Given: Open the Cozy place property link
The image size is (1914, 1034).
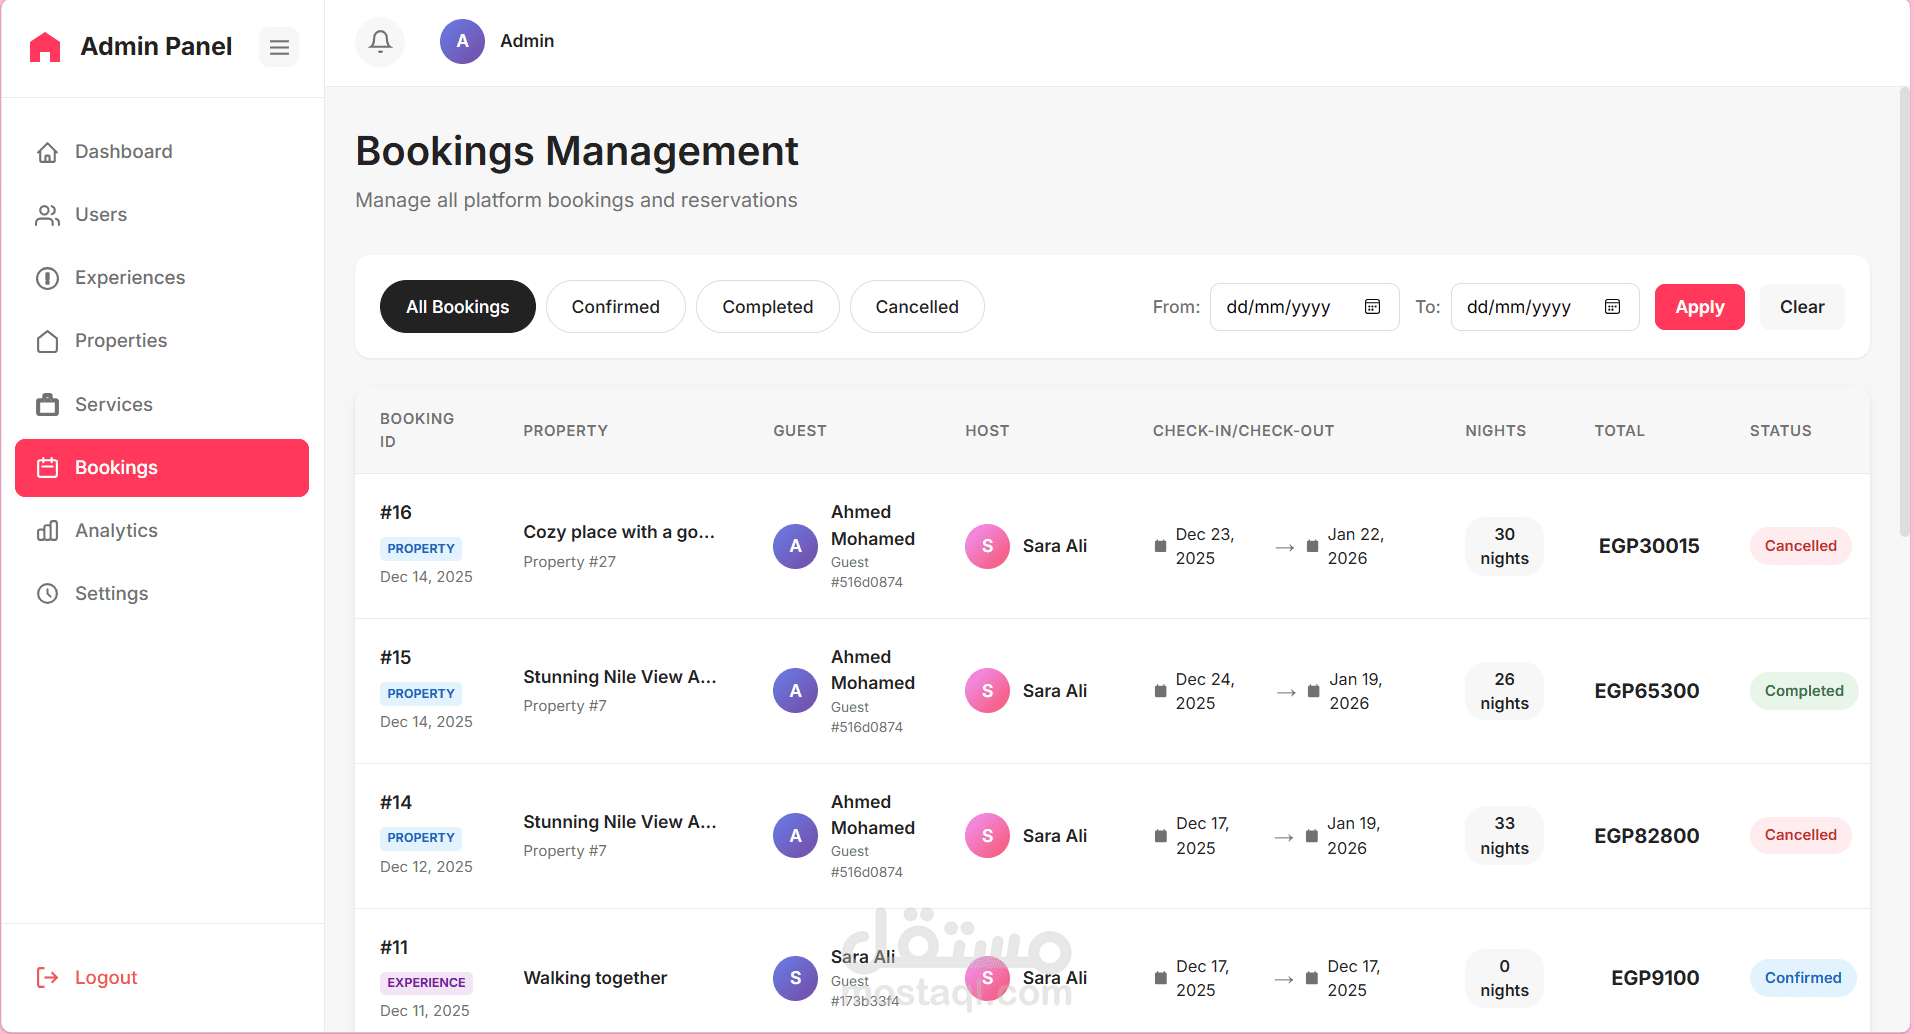Looking at the screenshot, I should point(618,532).
